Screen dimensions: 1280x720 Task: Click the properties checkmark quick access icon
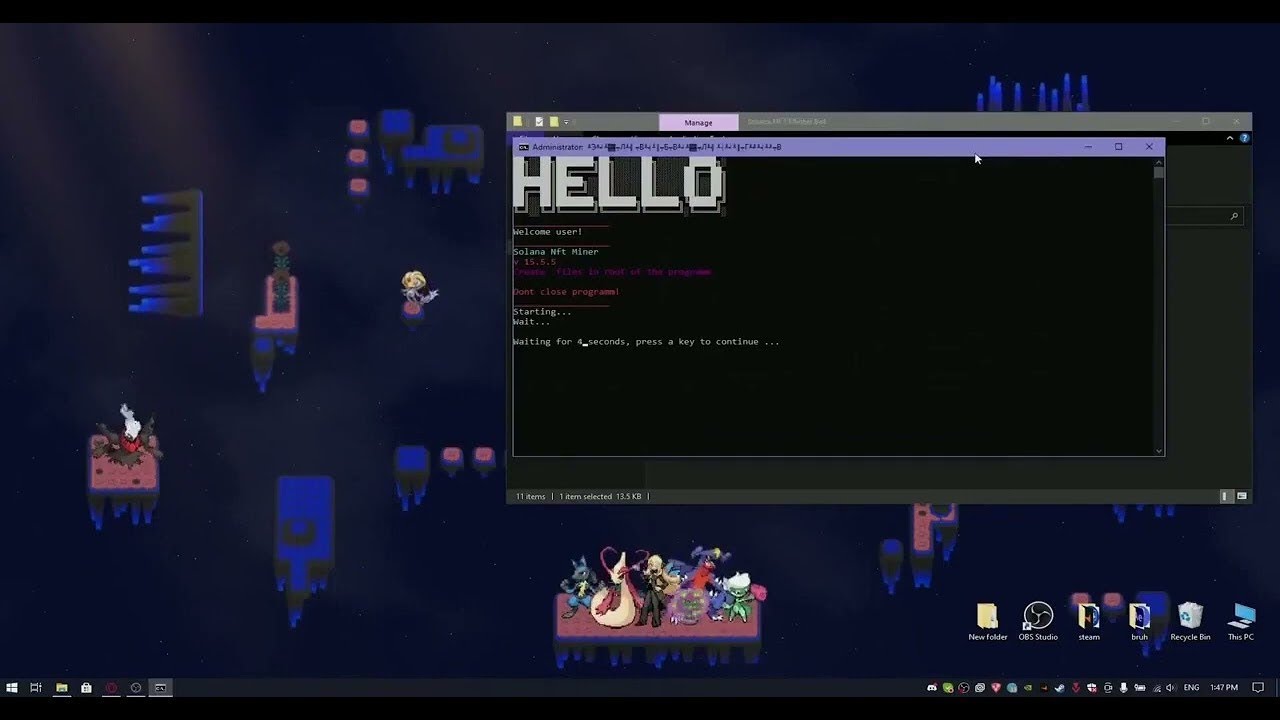[539, 122]
